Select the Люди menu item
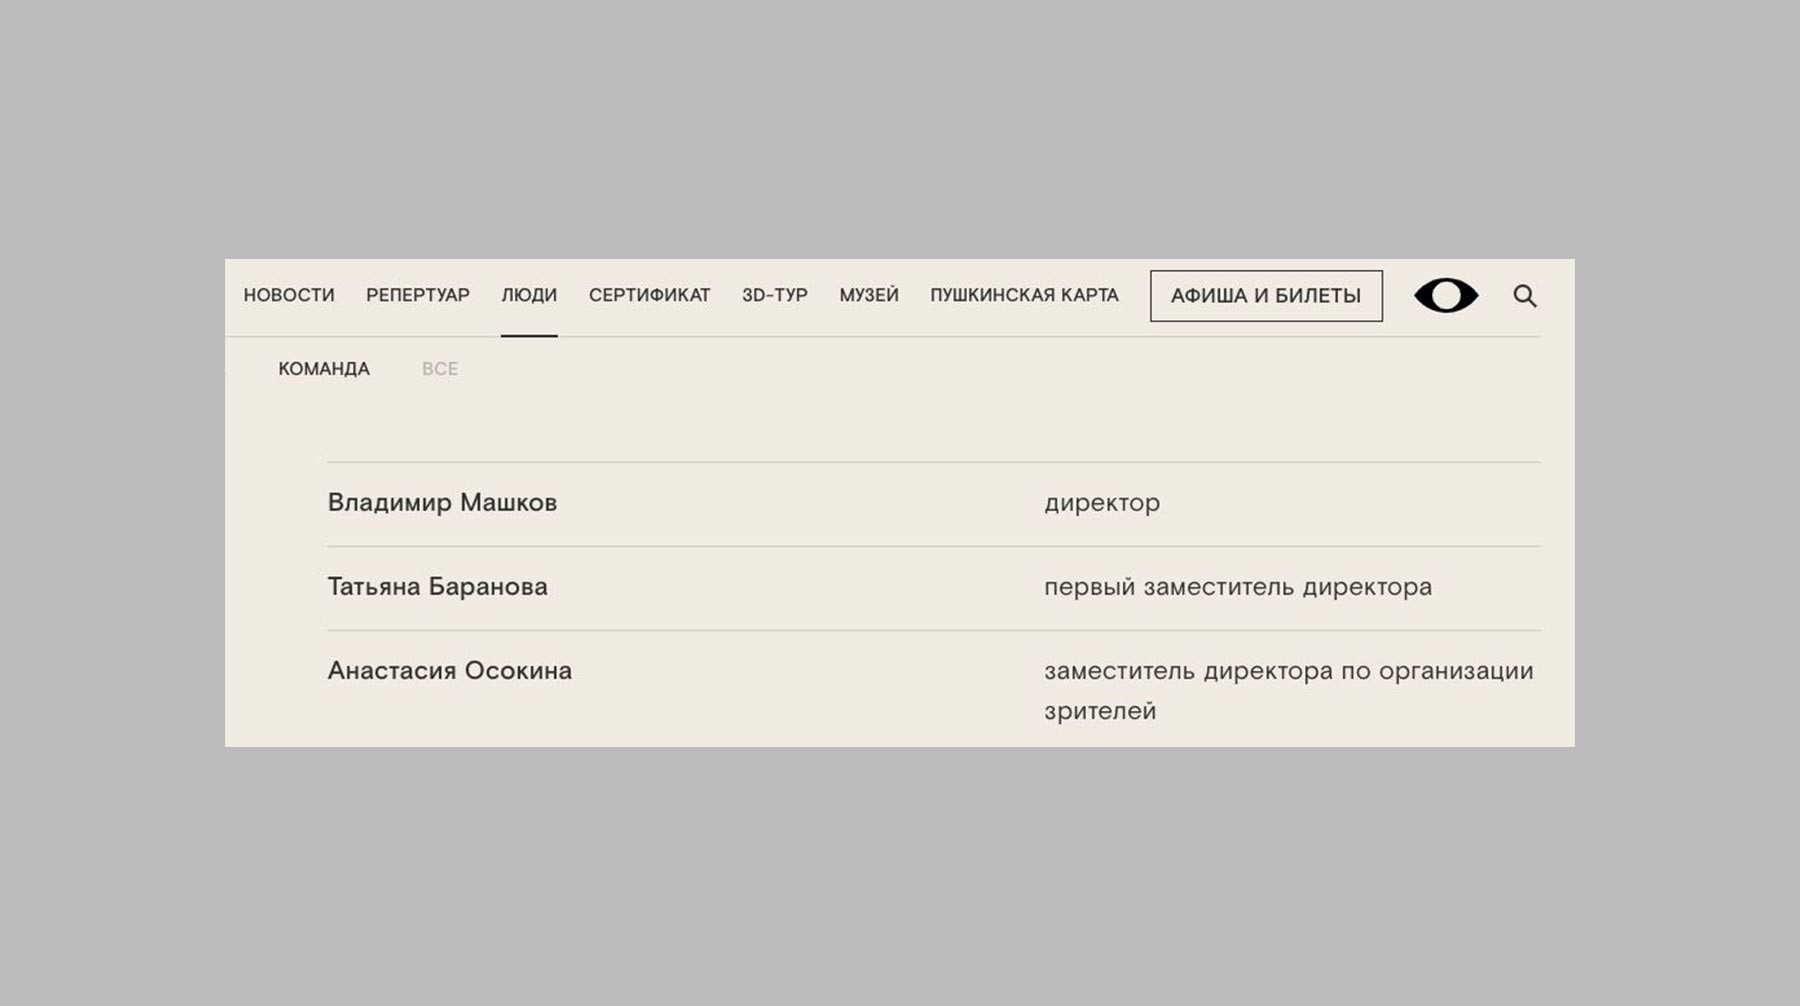 (x=529, y=296)
